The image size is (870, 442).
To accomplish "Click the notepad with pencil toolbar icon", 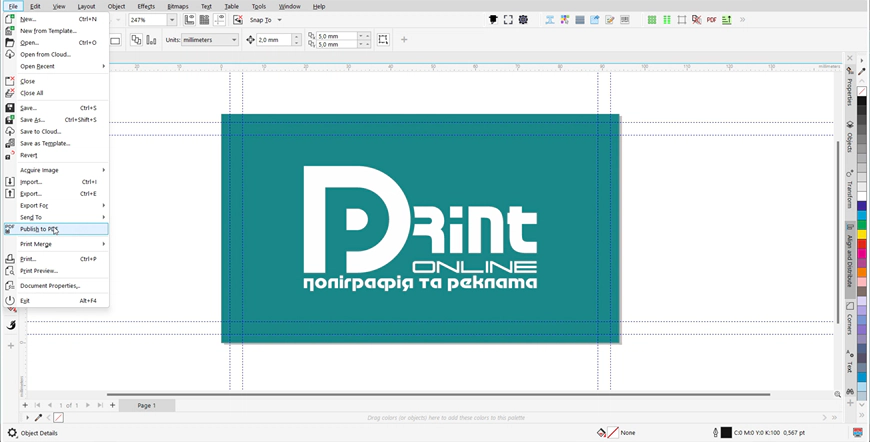I will pyautogui.click(x=610, y=20).
